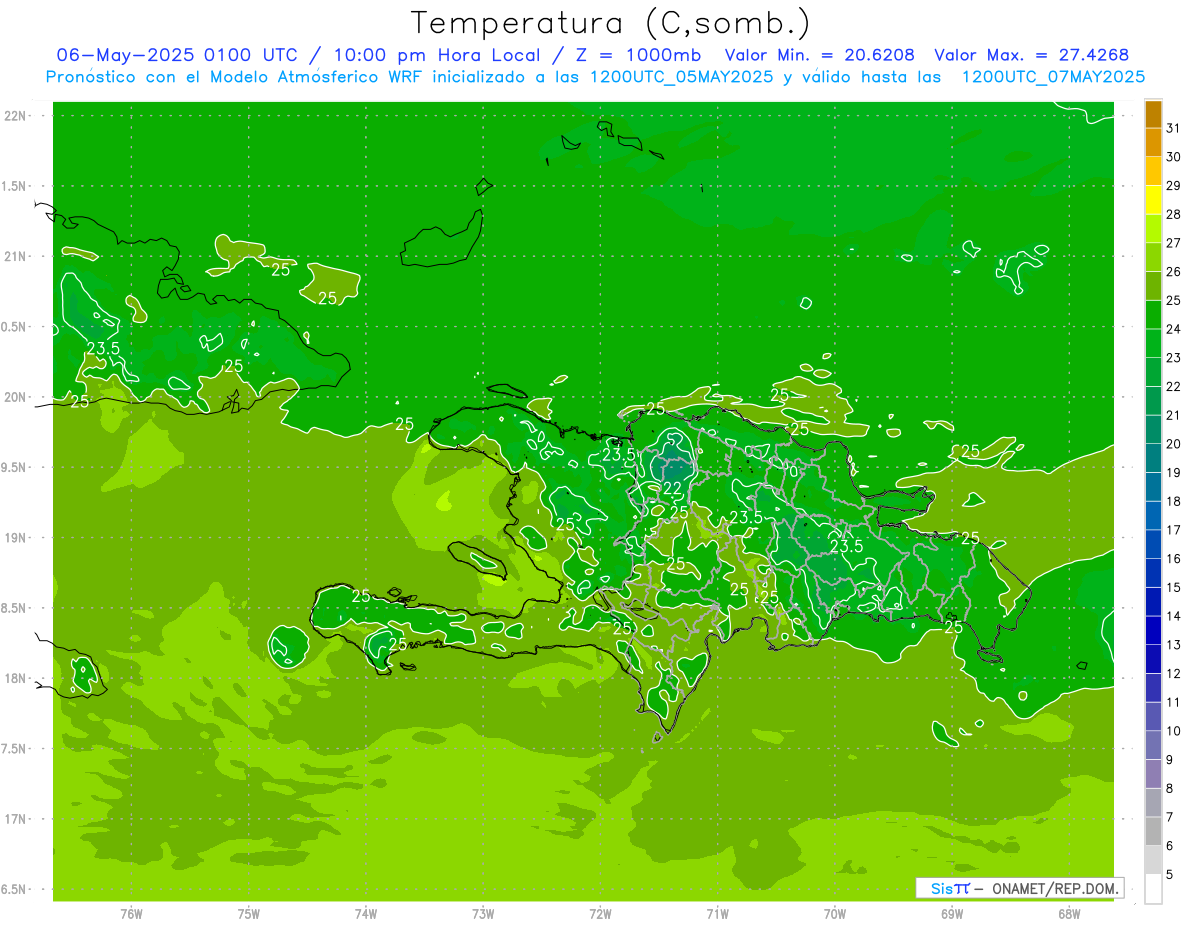Pick the white swatch at colorbar bottom

point(1153,889)
